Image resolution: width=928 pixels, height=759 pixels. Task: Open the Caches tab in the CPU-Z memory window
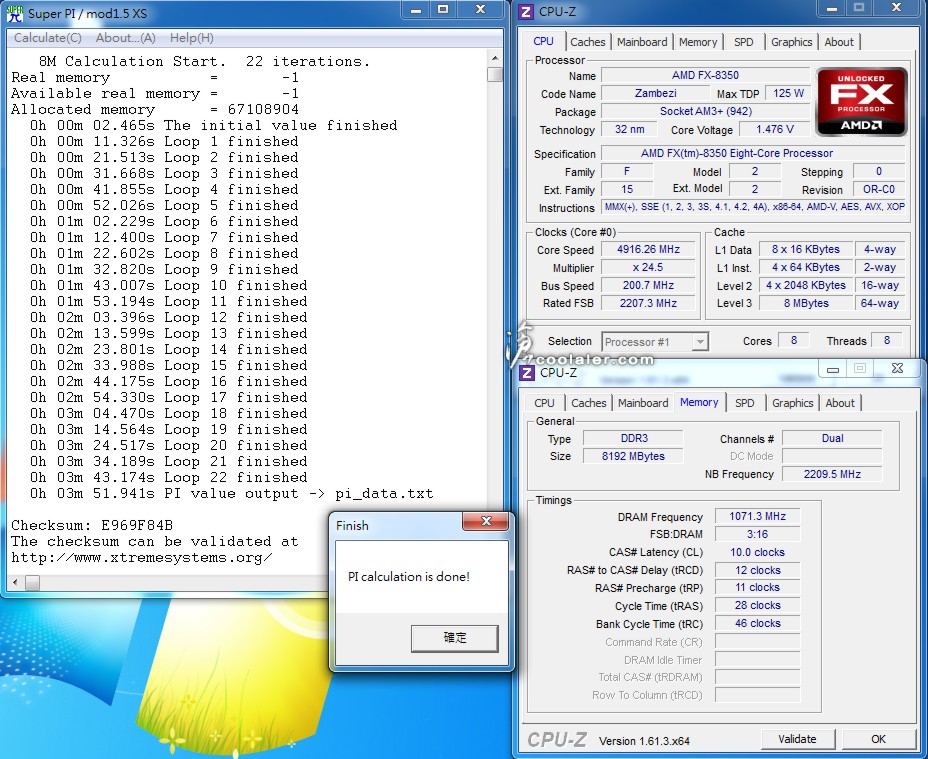point(589,403)
